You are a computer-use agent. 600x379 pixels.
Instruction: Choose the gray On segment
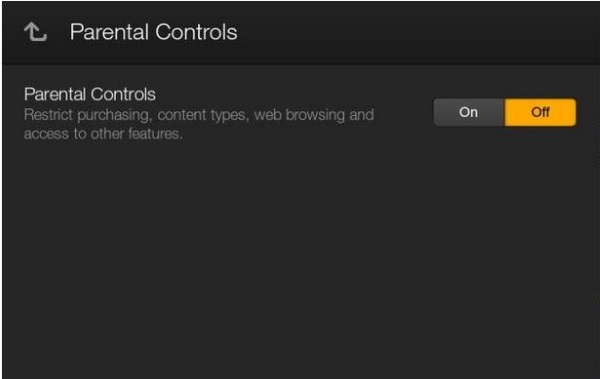point(469,112)
